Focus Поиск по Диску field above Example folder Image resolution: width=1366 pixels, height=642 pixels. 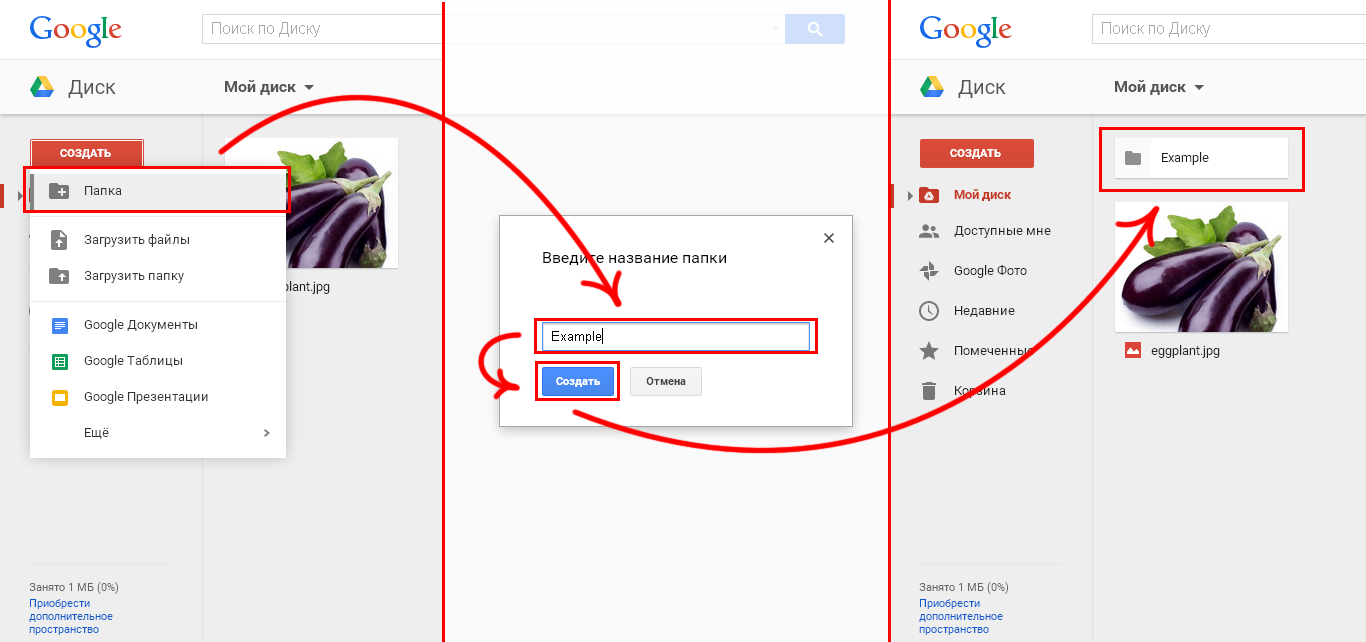(1229, 29)
